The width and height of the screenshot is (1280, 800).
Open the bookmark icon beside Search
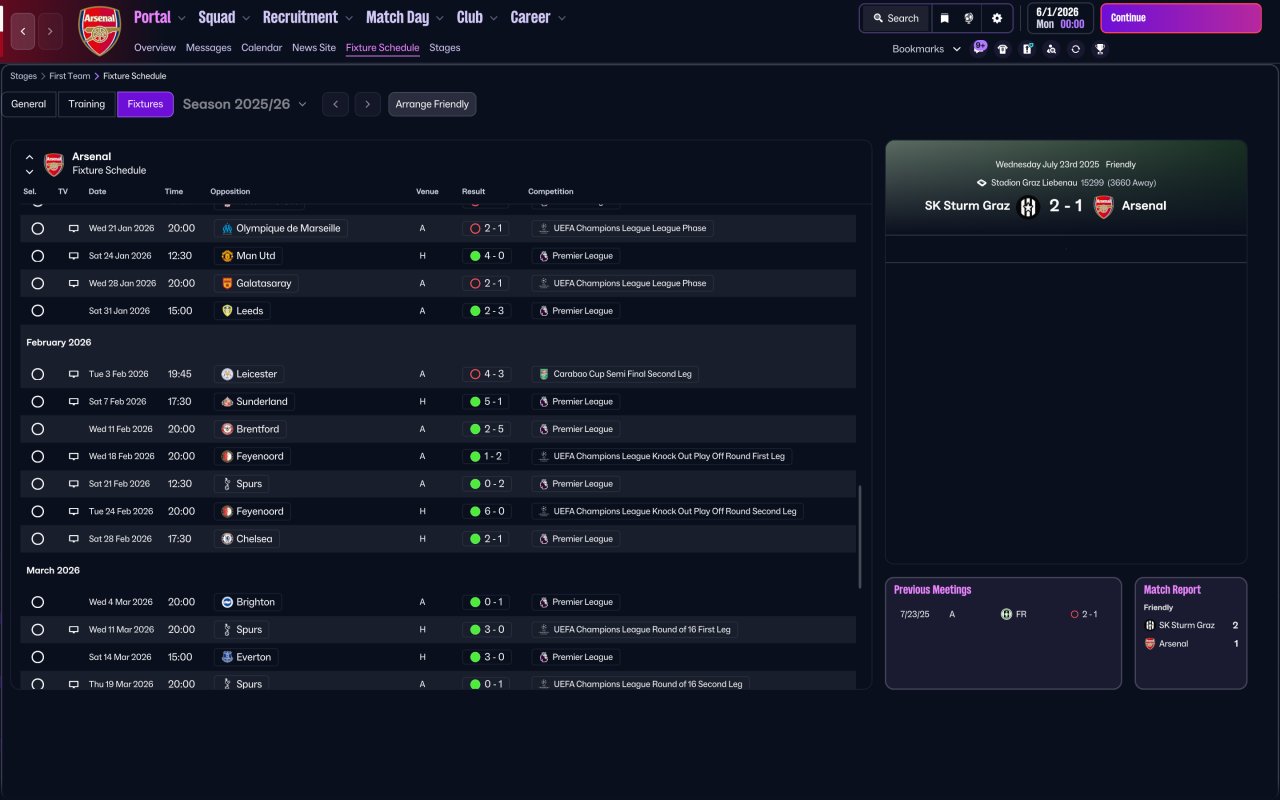[x=944, y=18]
